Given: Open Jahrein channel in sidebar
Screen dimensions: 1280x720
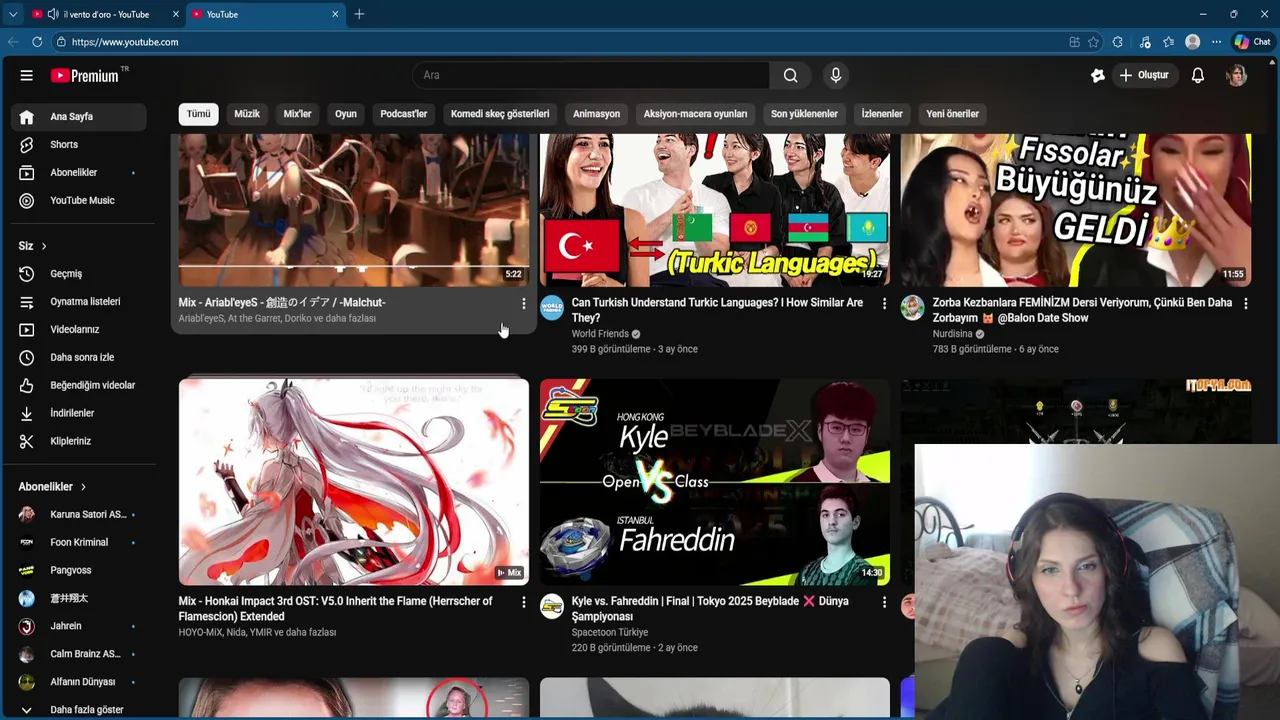Looking at the screenshot, I should pyautogui.click(x=79, y=627).
